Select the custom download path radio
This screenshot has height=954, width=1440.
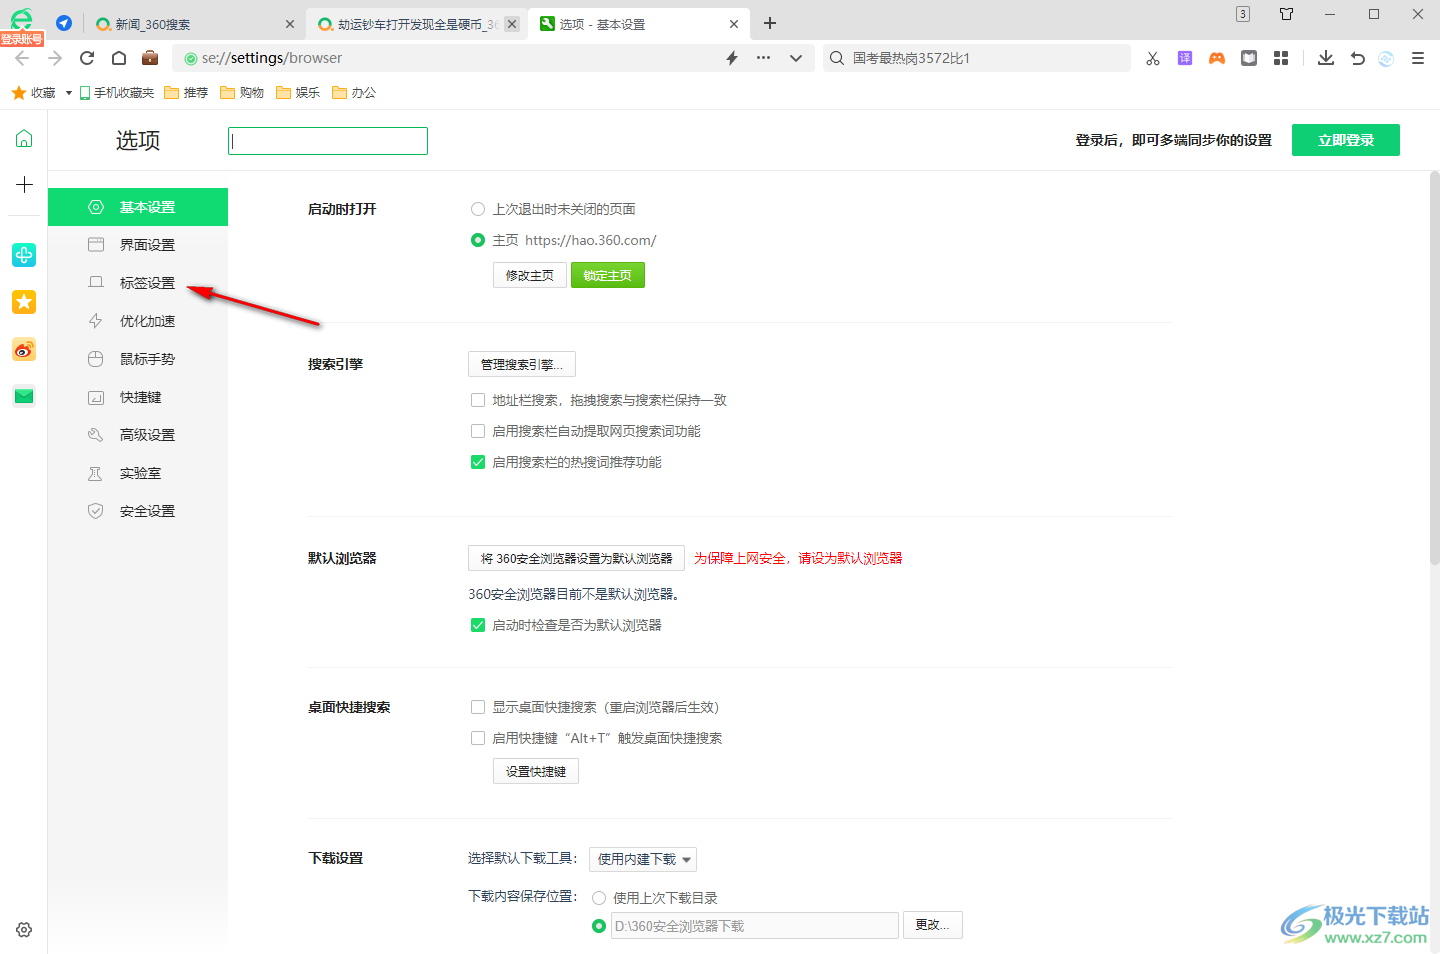tap(599, 926)
